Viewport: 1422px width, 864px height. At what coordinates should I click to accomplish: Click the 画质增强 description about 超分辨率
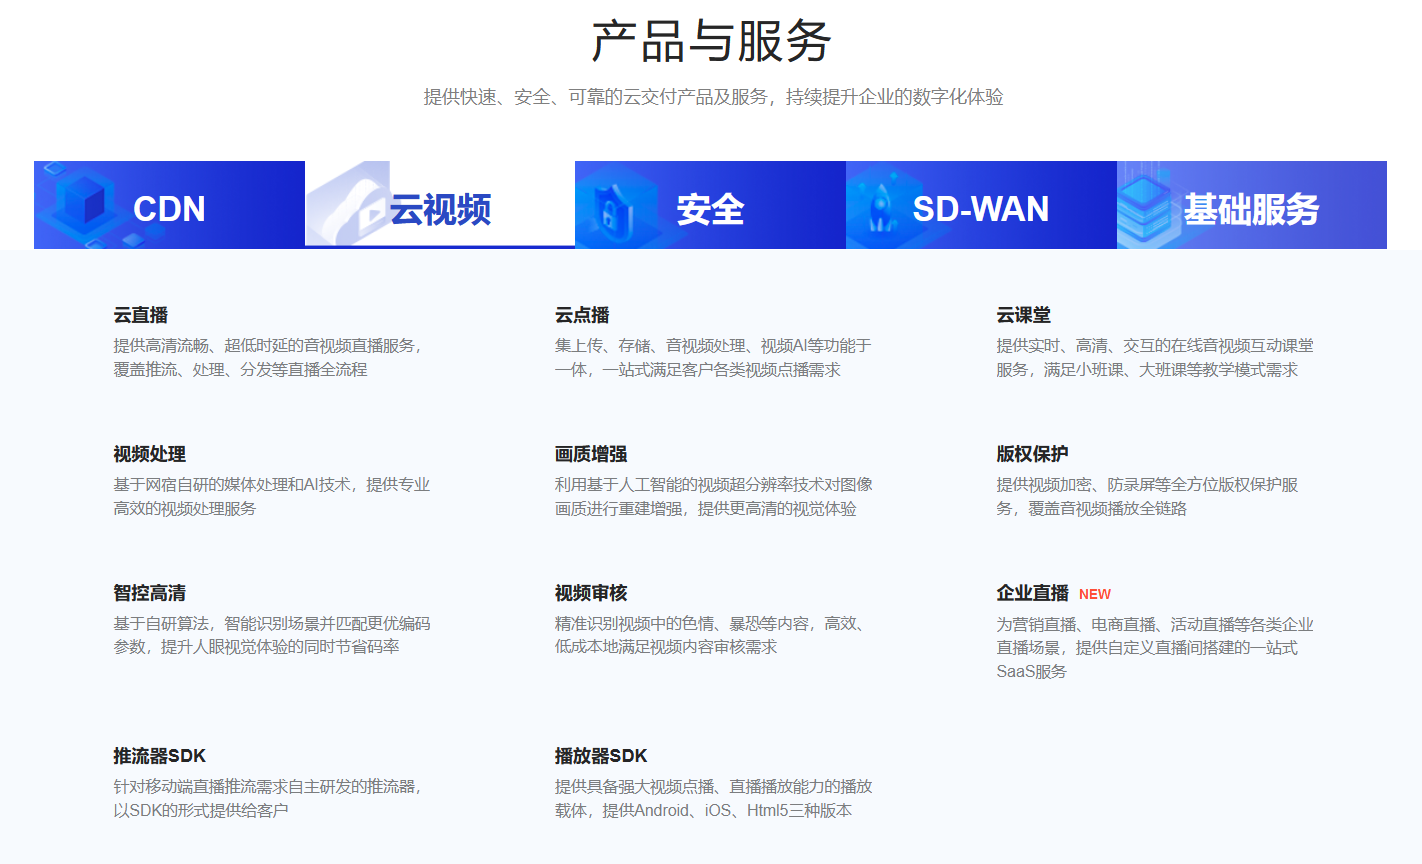click(714, 497)
